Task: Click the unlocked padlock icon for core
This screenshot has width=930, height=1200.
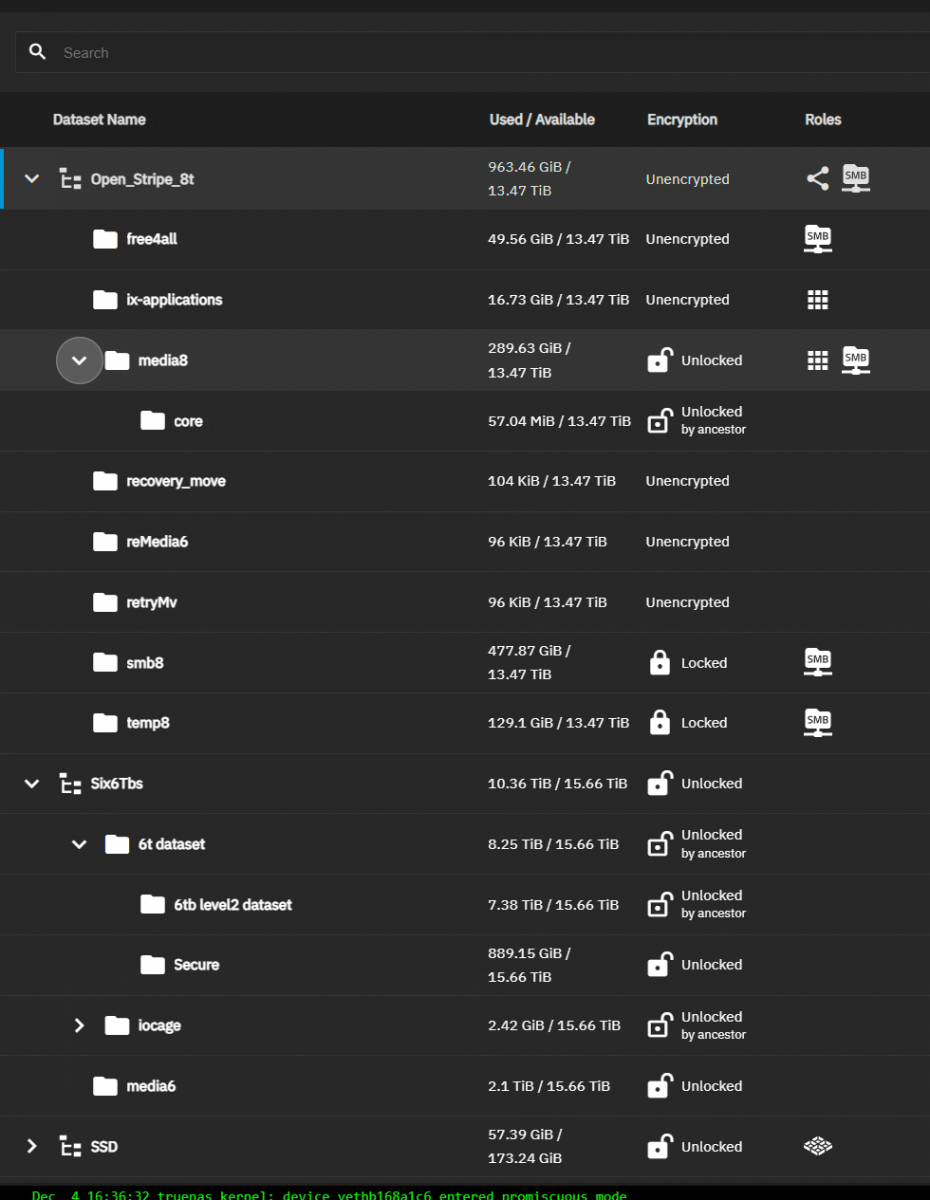Action: coord(659,420)
